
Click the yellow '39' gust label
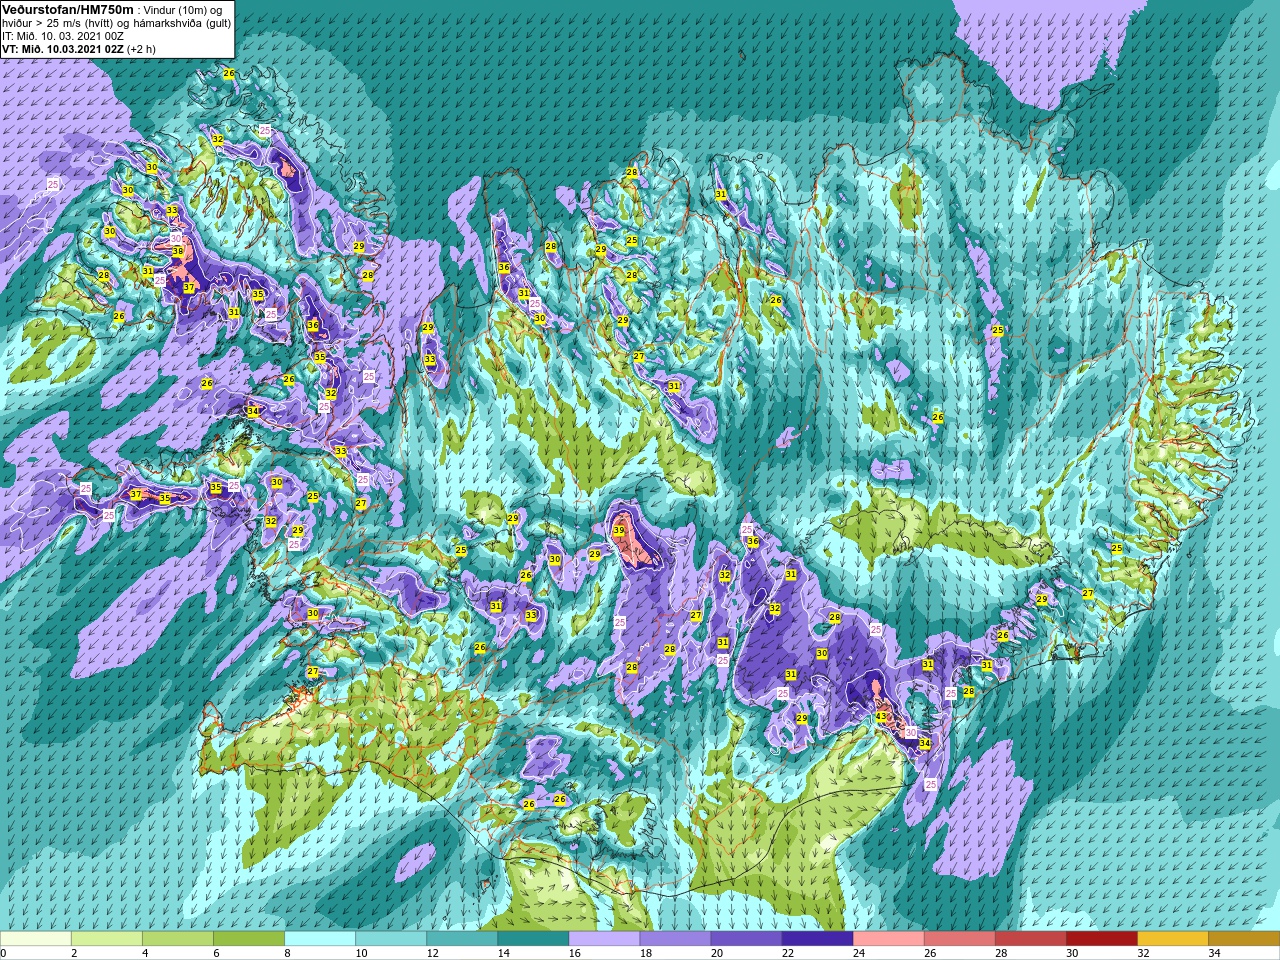[x=619, y=531]
